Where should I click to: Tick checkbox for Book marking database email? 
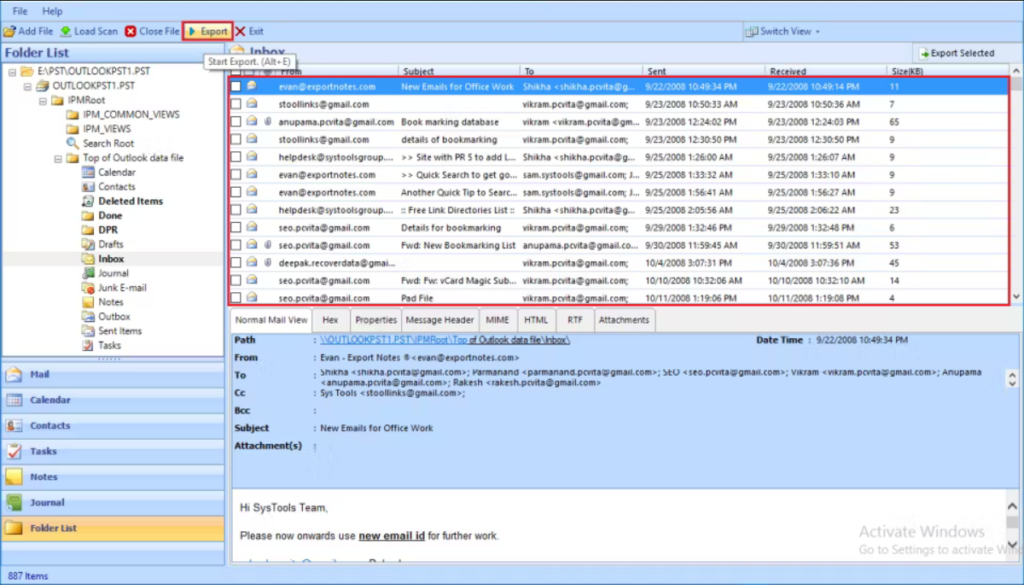pyautogui.click(x=236, y=122)
